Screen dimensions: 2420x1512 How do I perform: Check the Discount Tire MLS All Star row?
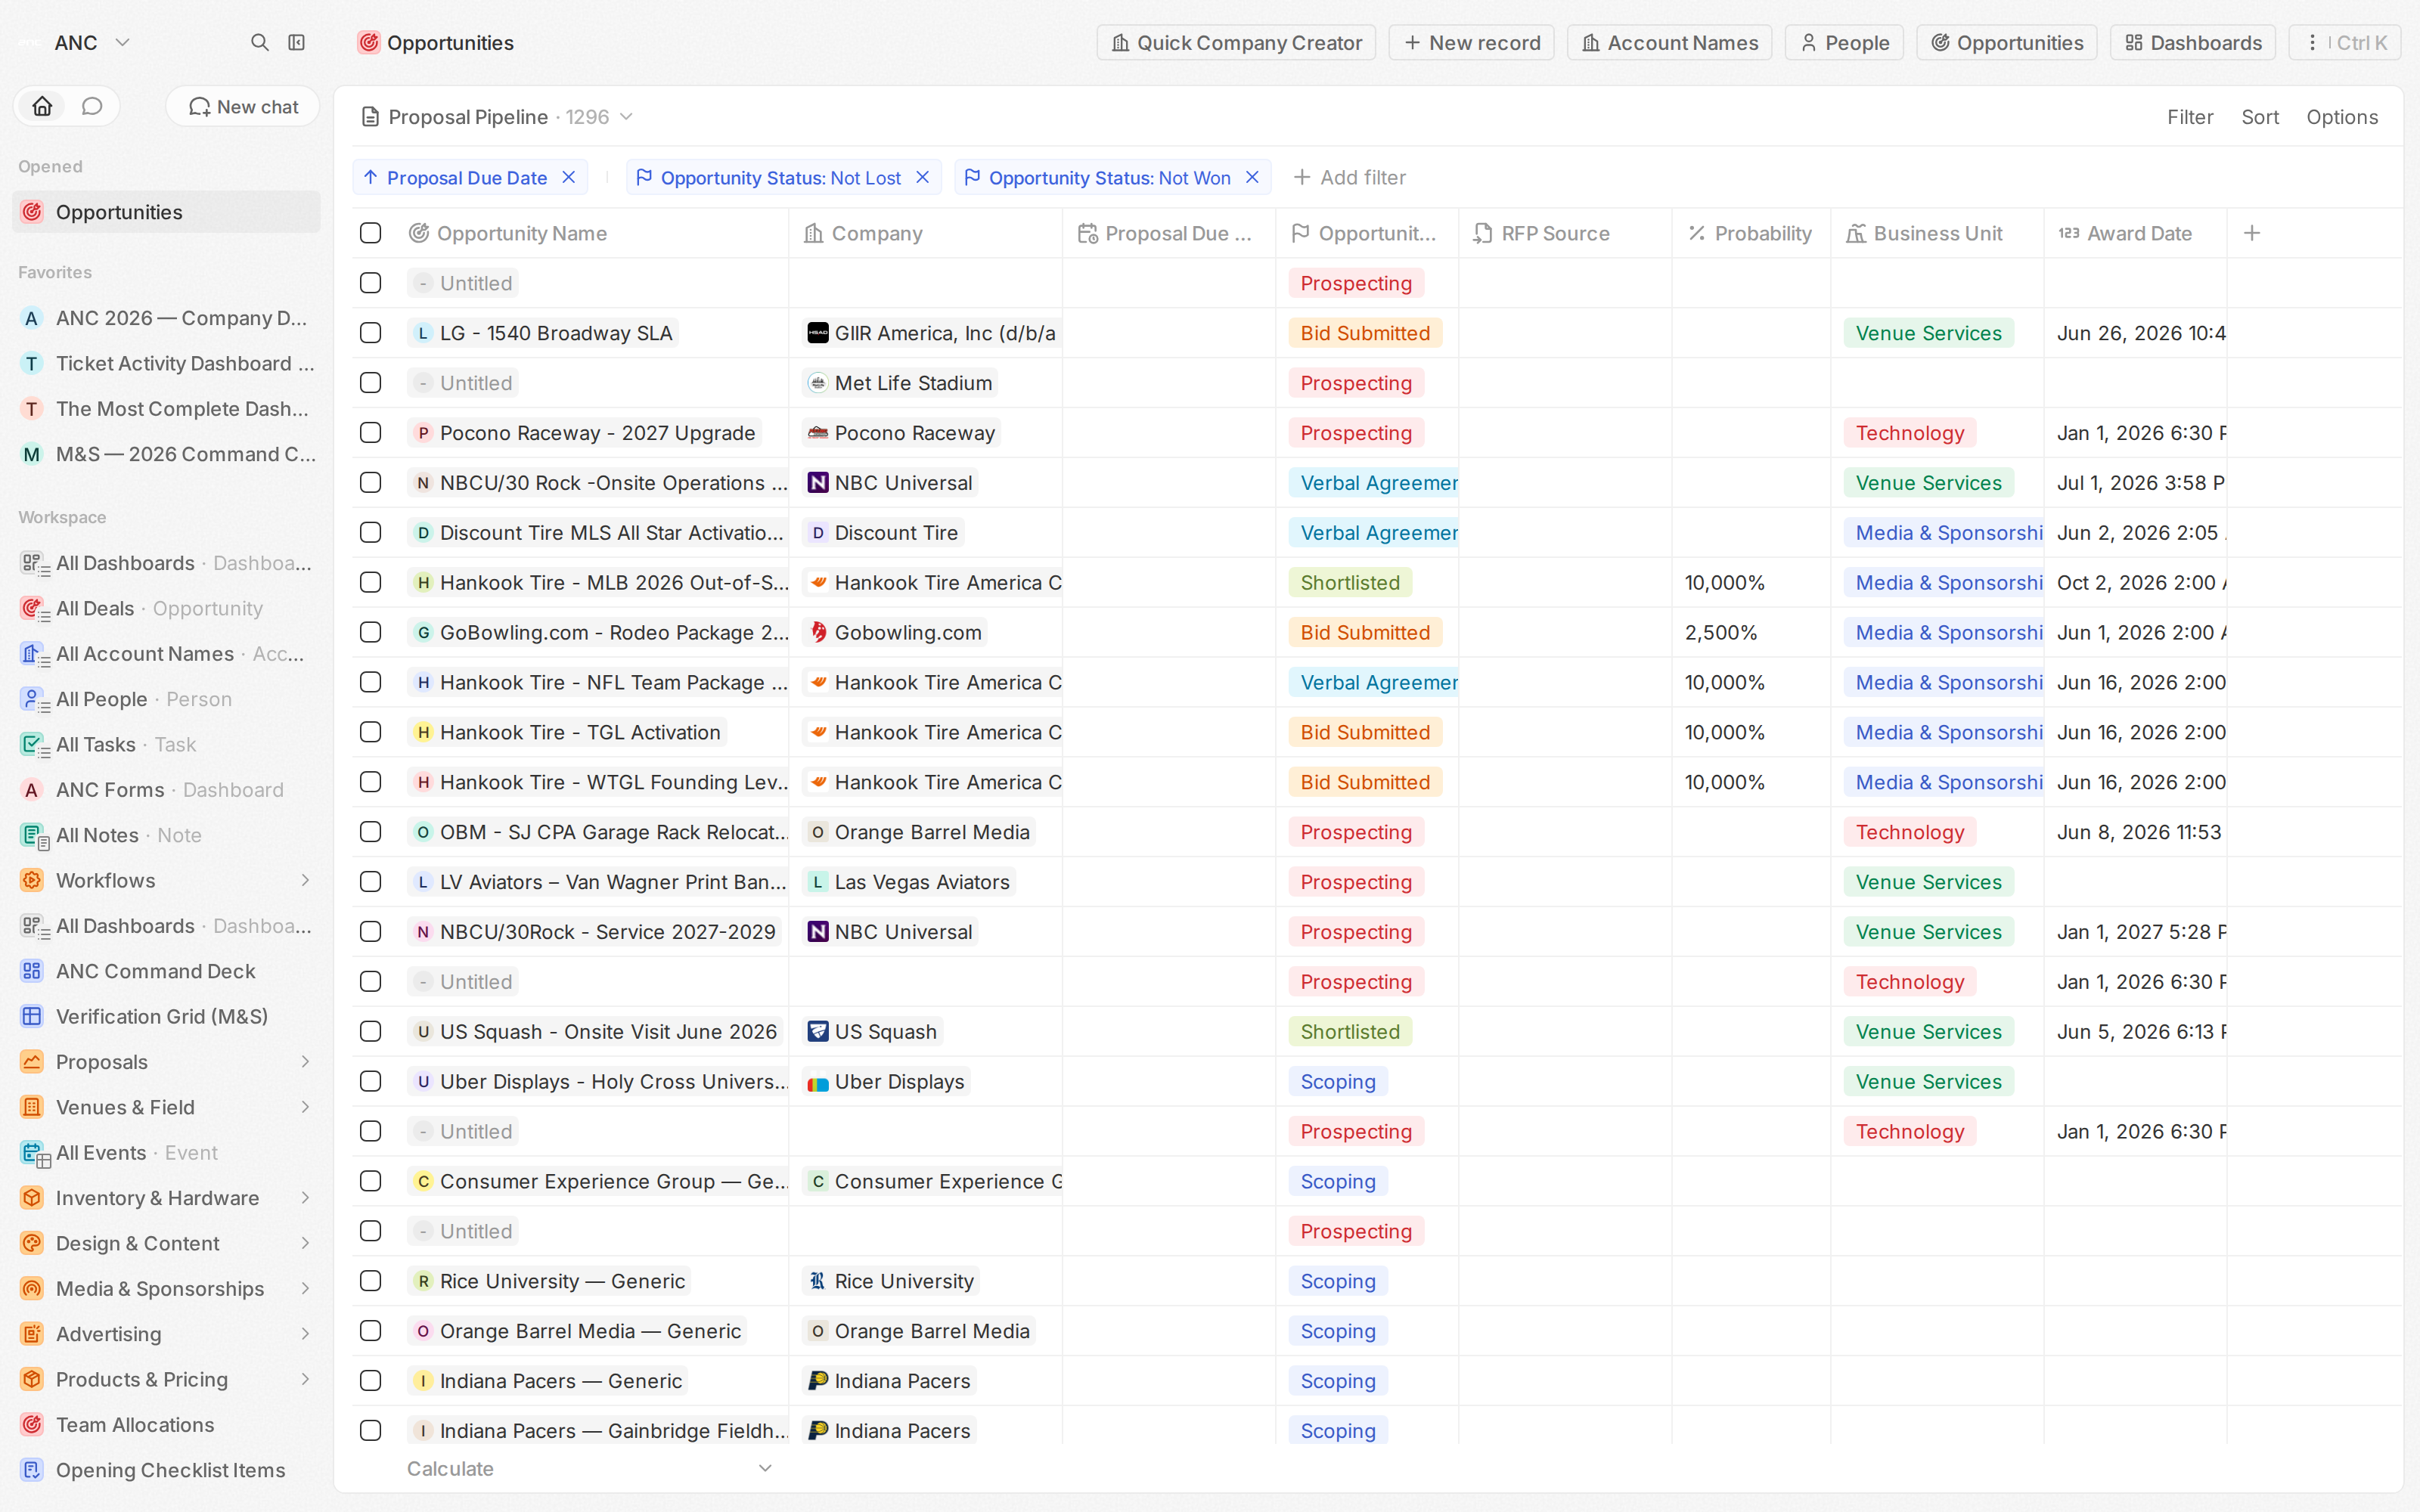click(x=370, y=533)
